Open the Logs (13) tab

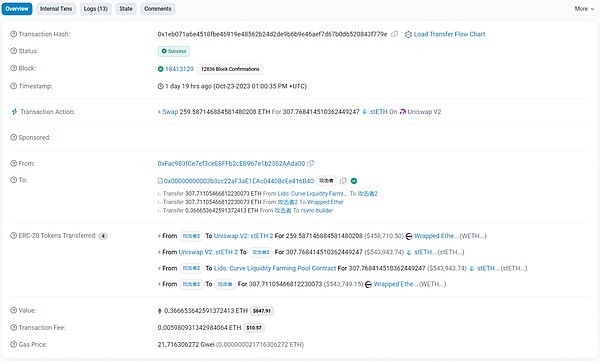pyautogui.click(x=96, y=9)
